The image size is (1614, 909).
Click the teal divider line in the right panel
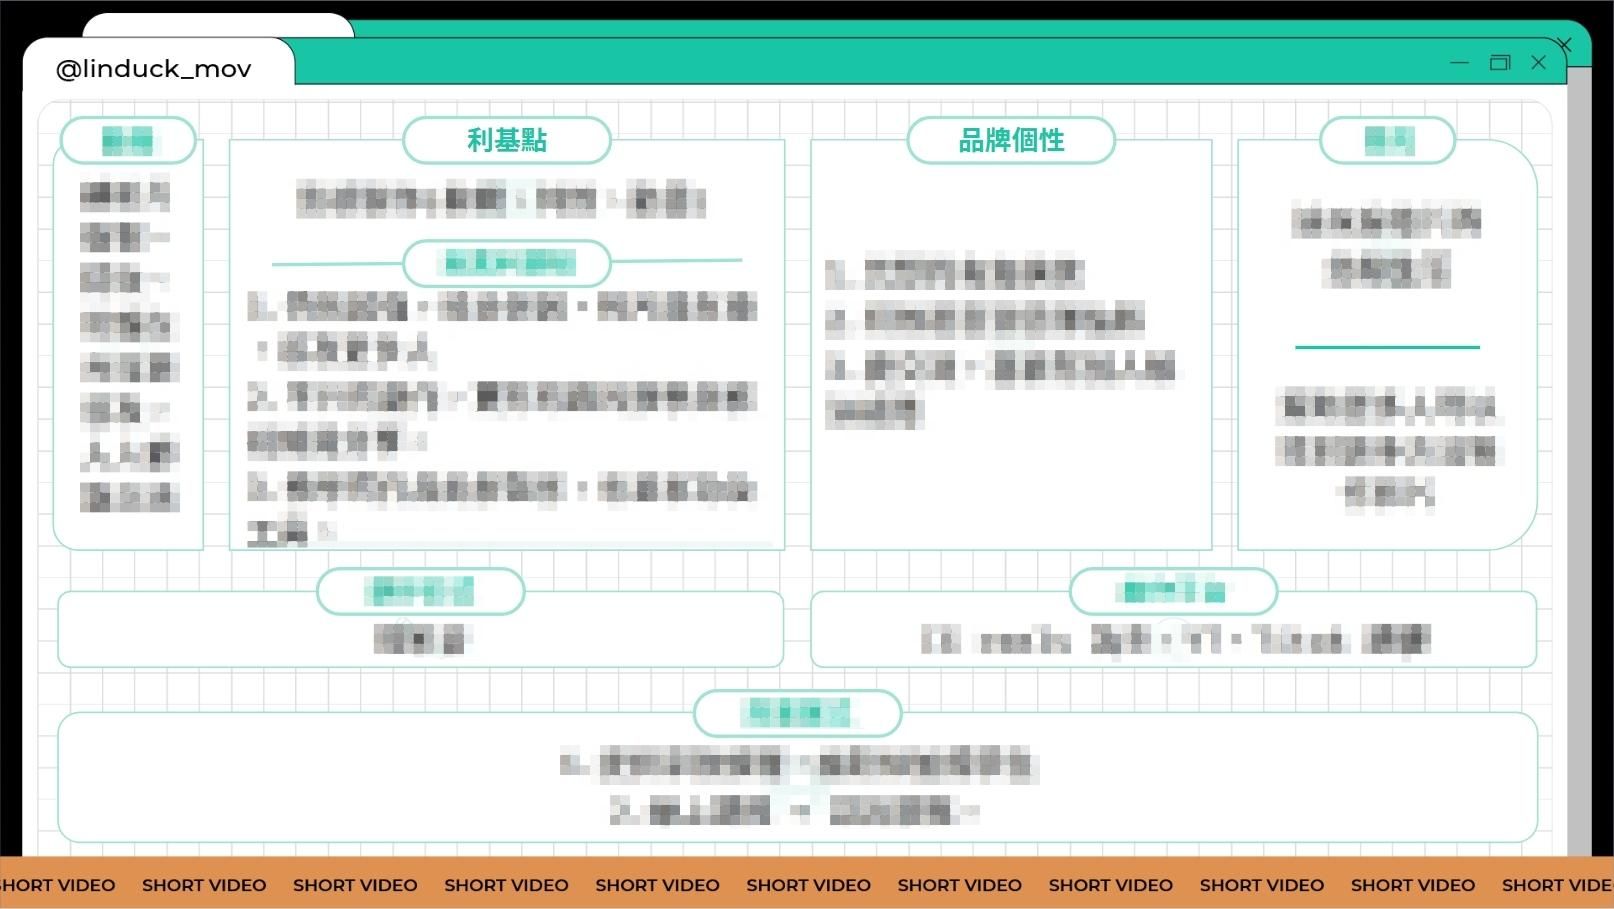pos(1387,347)
